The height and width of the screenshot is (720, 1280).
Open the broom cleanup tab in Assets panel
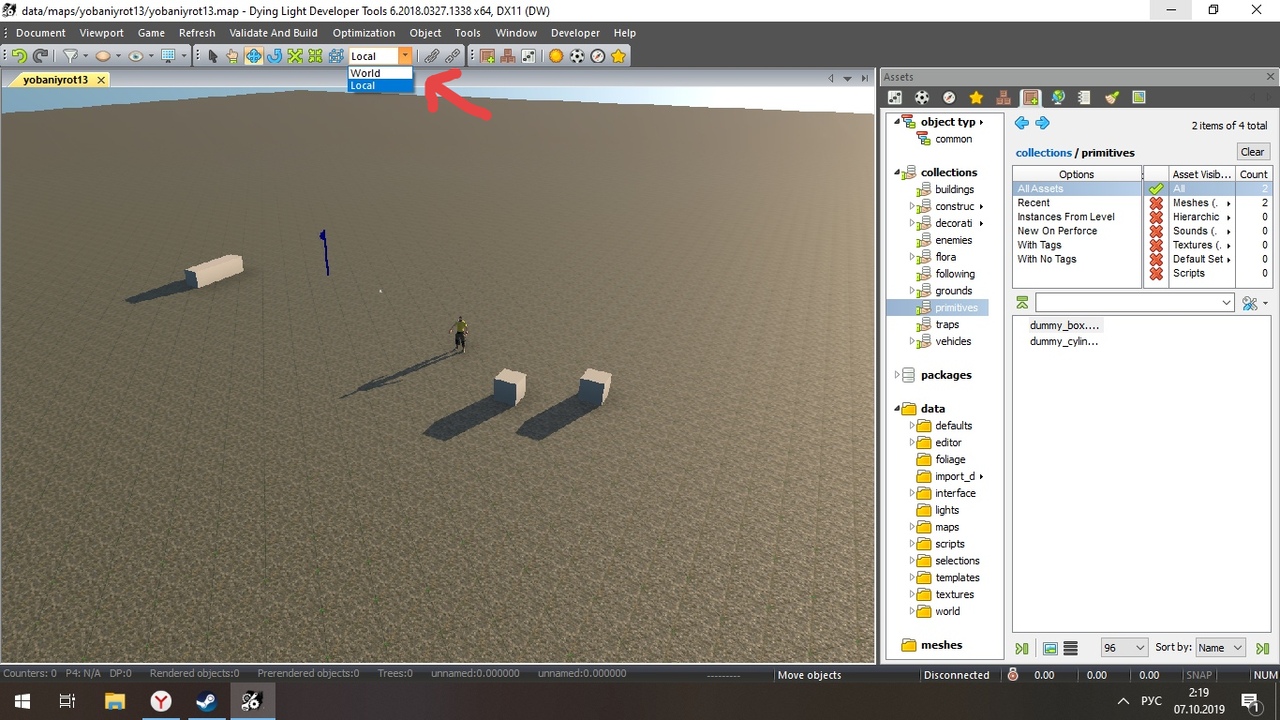click(1112, 97)
